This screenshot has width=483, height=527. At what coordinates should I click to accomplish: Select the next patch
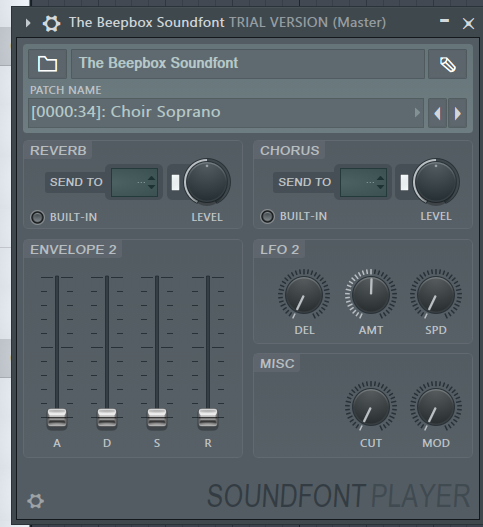[x=457, y=113]
